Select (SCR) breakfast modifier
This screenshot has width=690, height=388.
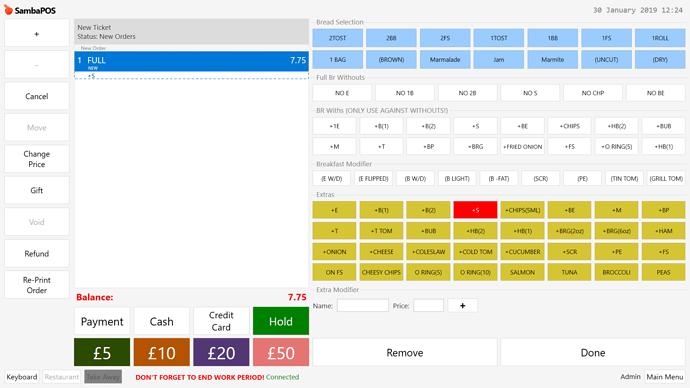click(x=540, y=178)
